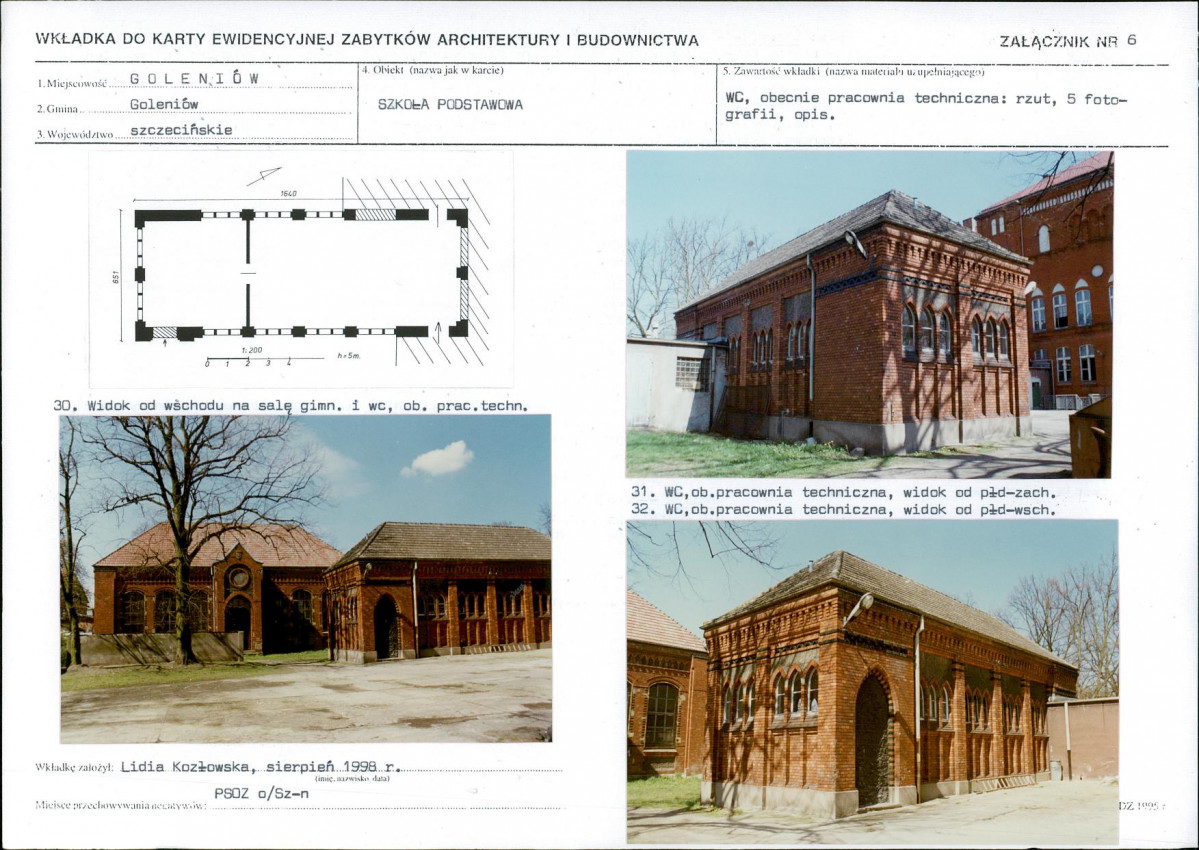
Task: Click the floor plan drawing
Action: [302, 269]
